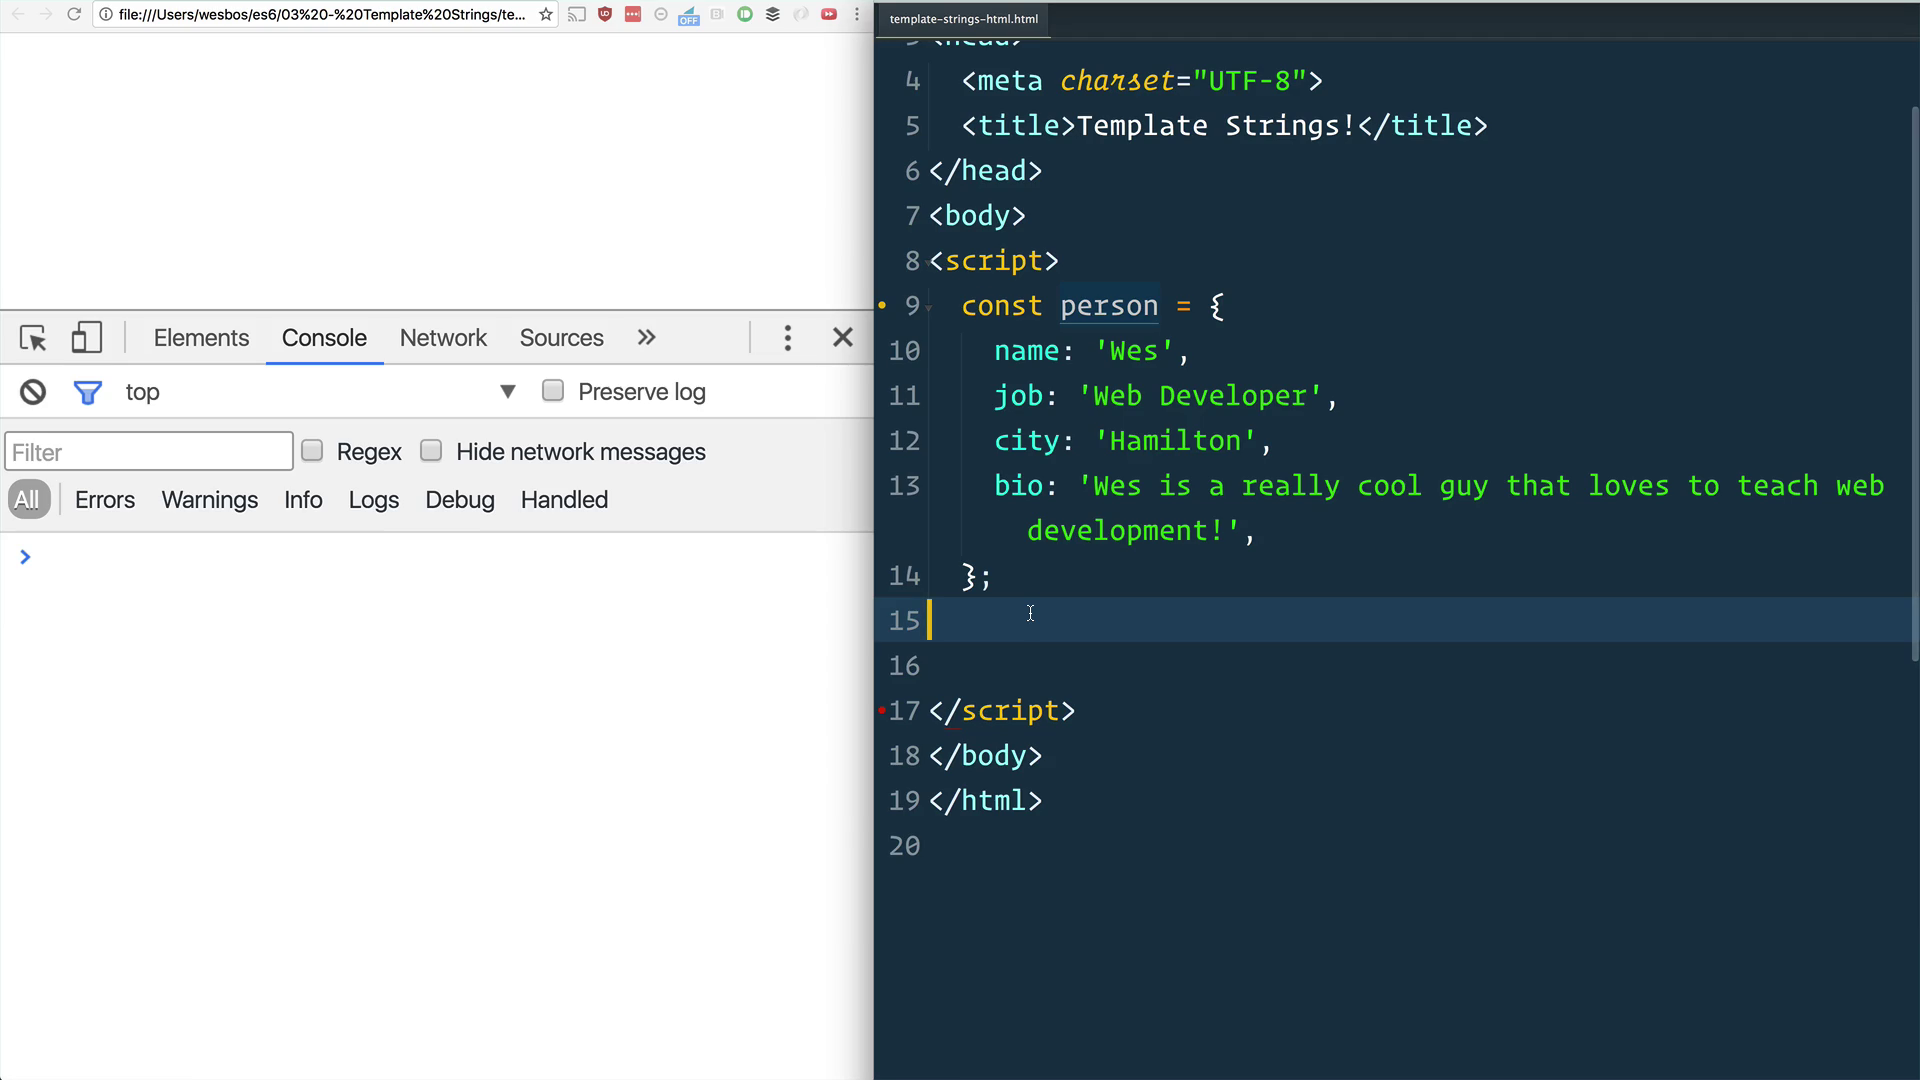The image size is (1920, 1080).
Task: Open the Buffer stacked layers extension
Action: coord(773,14)
